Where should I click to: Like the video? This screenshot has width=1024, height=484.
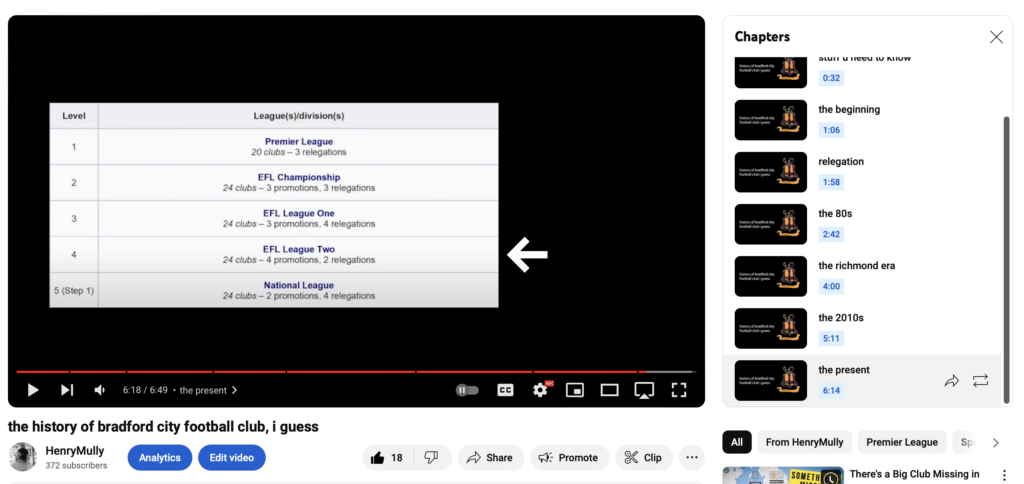(388, 458)
